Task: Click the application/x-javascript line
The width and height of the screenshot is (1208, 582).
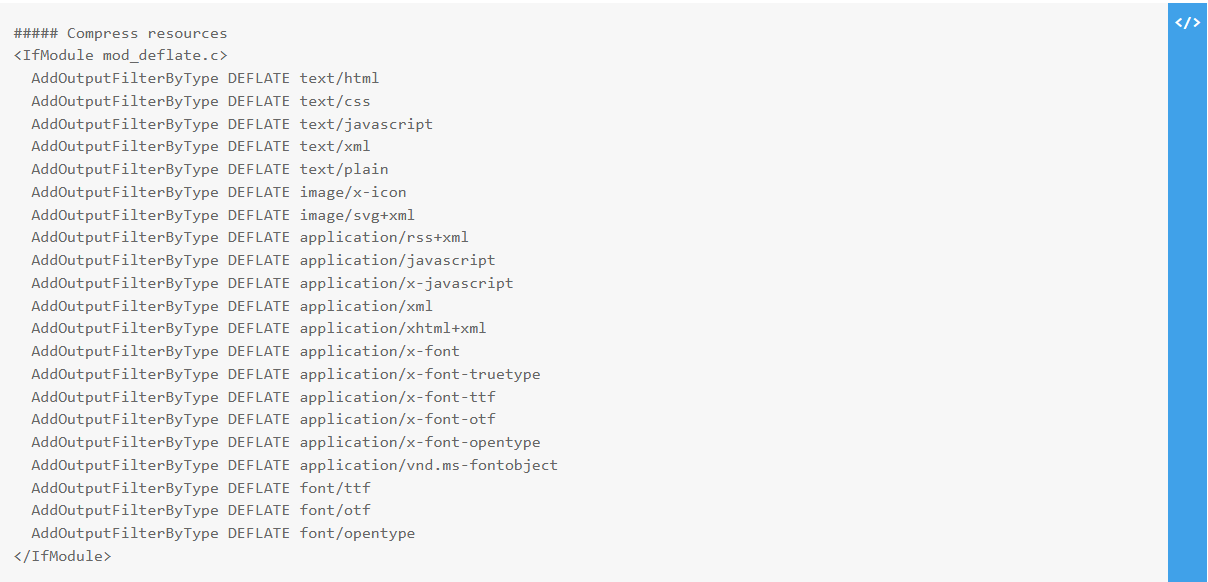Action: (272, 283)
